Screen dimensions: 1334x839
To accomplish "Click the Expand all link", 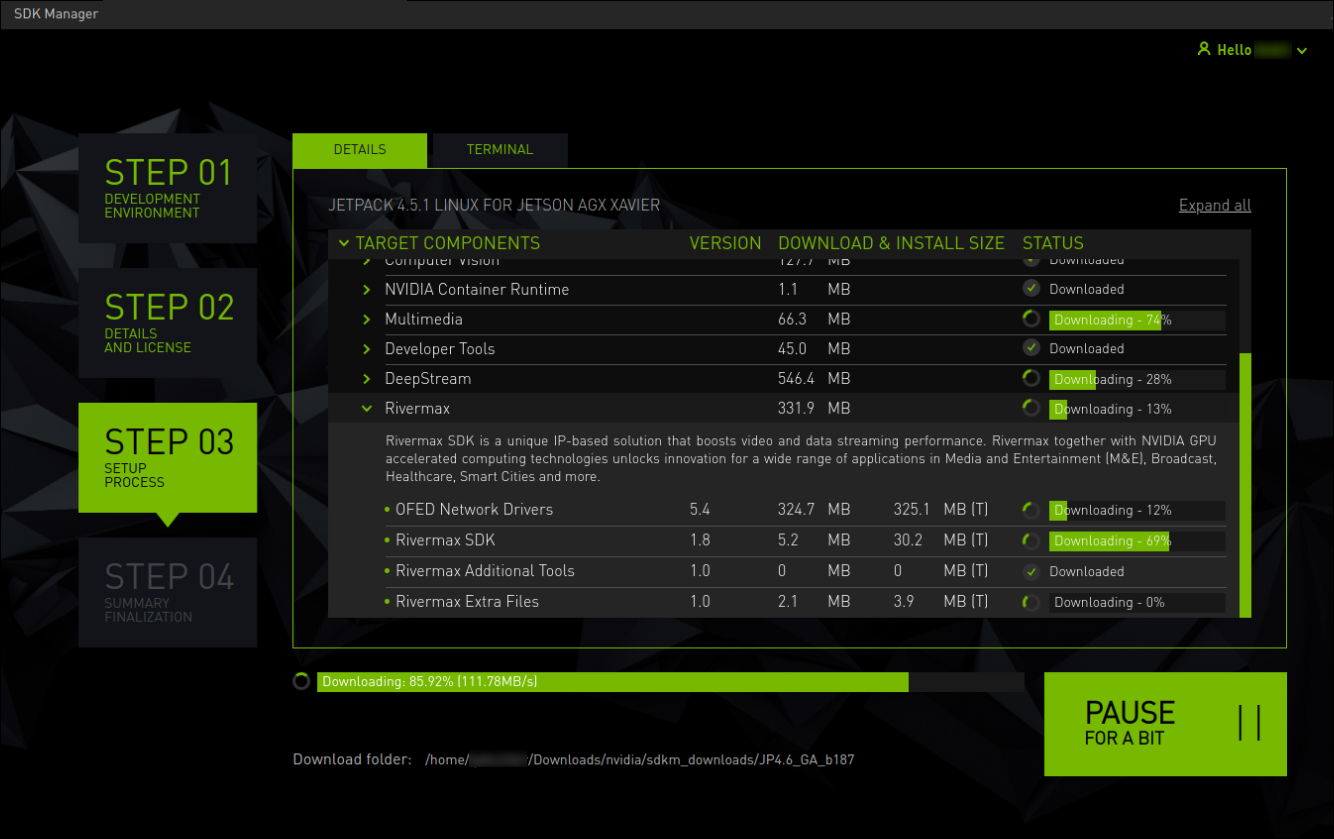I will point(1215,206).
